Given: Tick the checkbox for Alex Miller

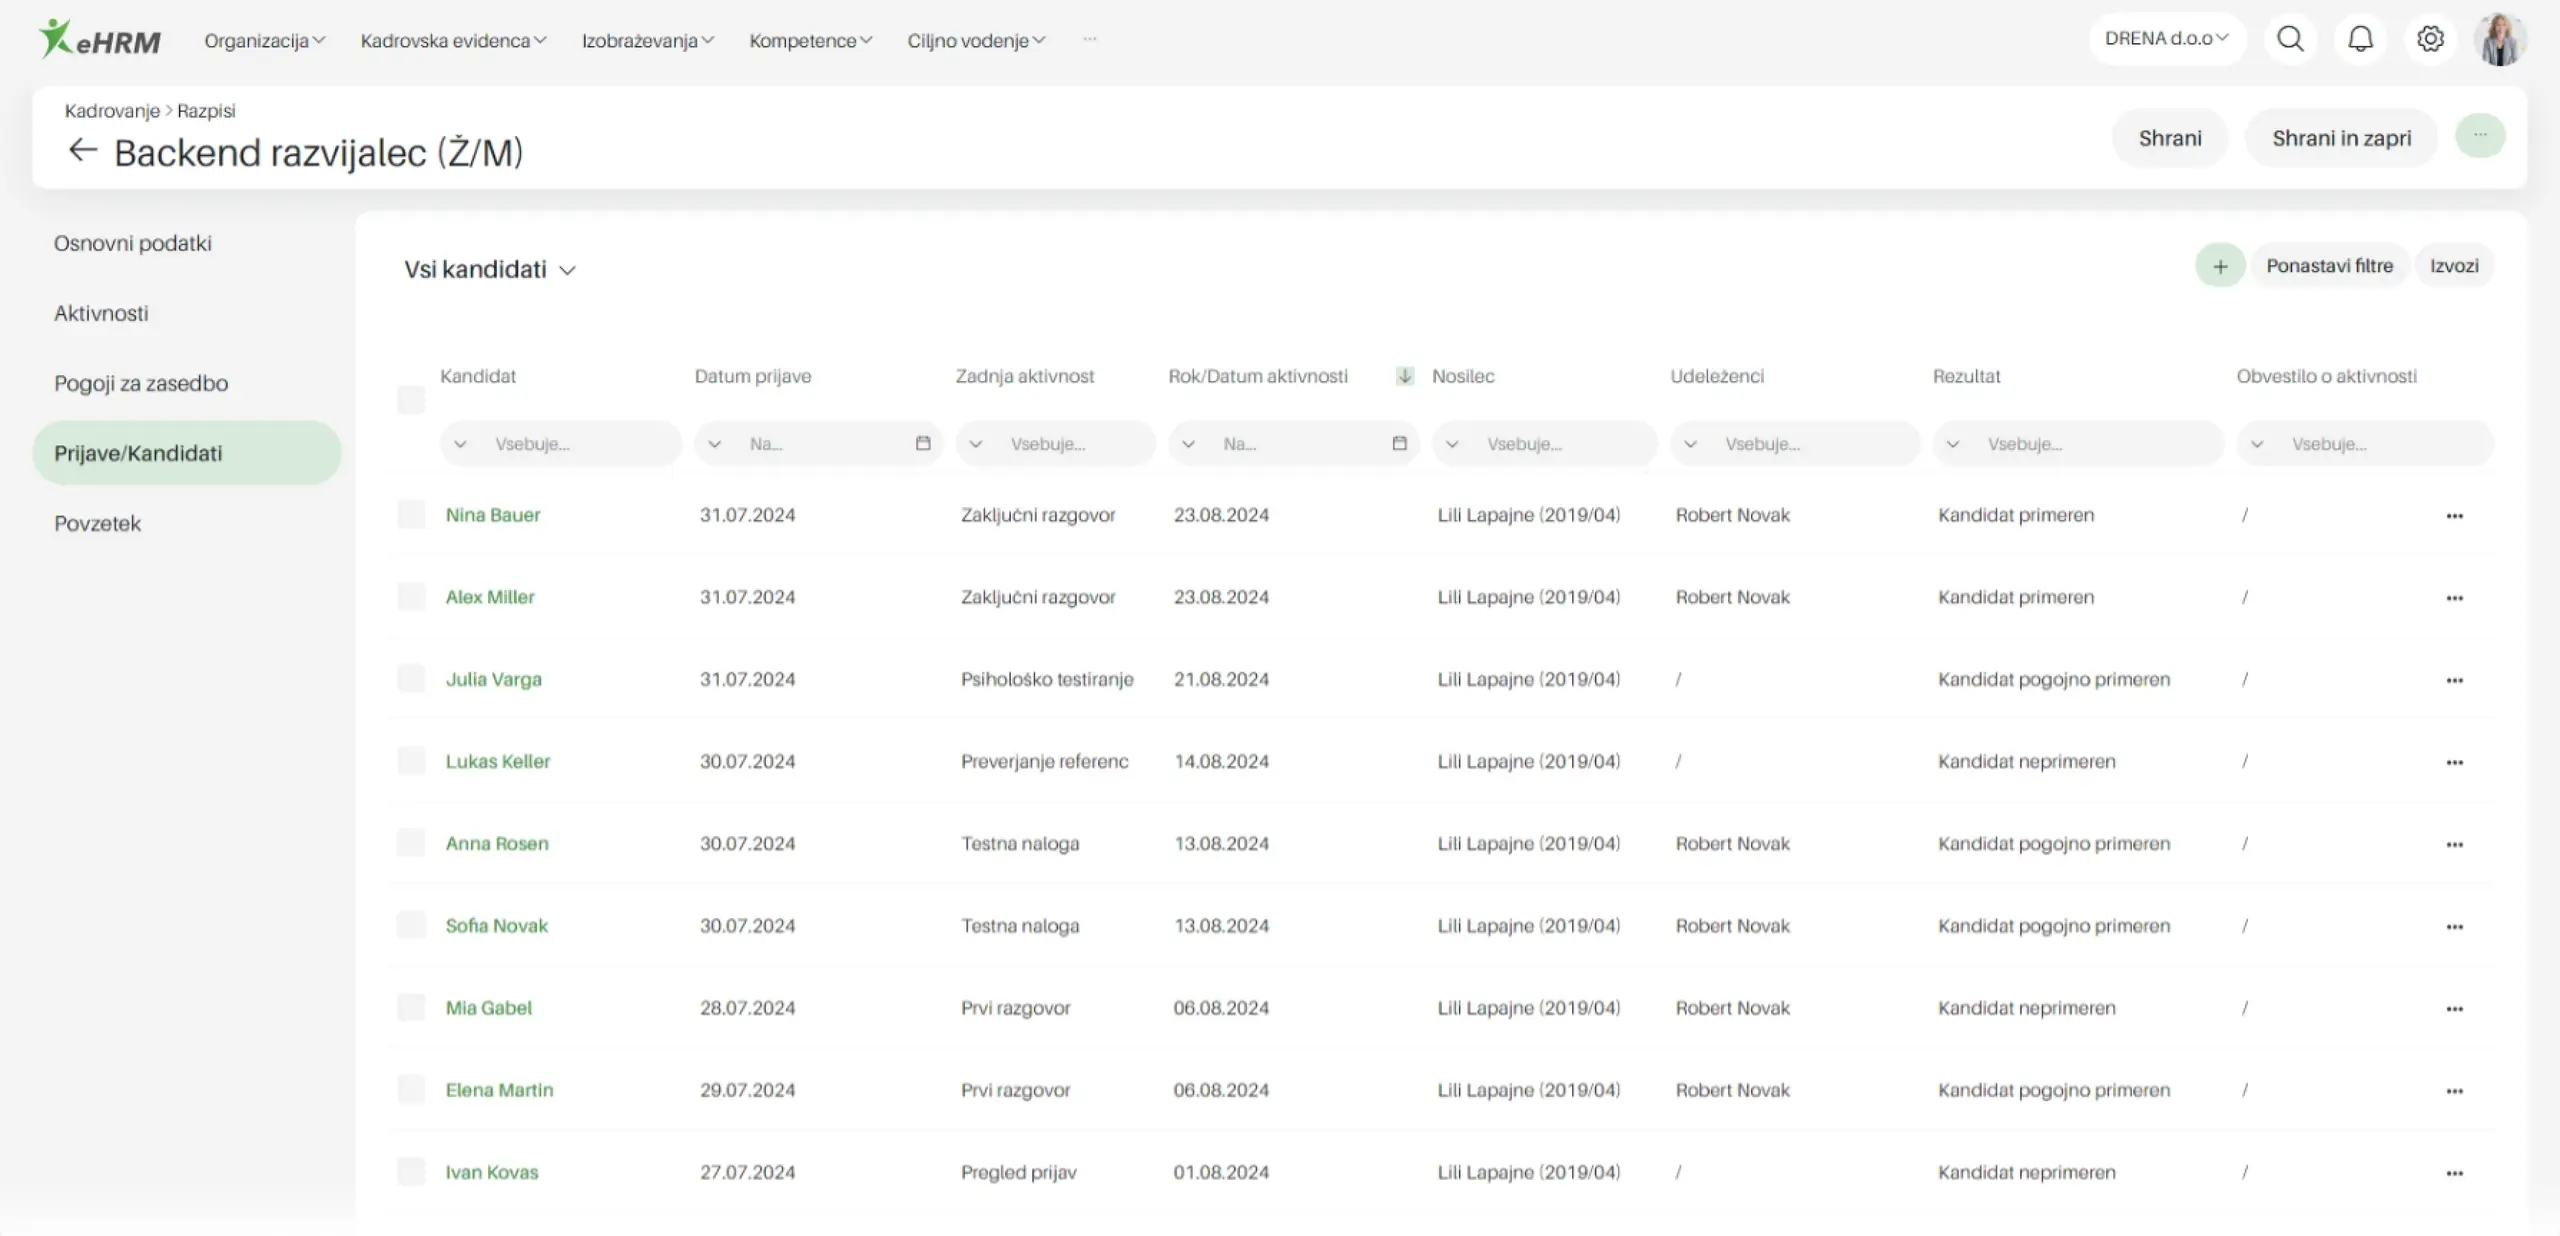Looking at the screenshot, I should (x=411, y=597).
